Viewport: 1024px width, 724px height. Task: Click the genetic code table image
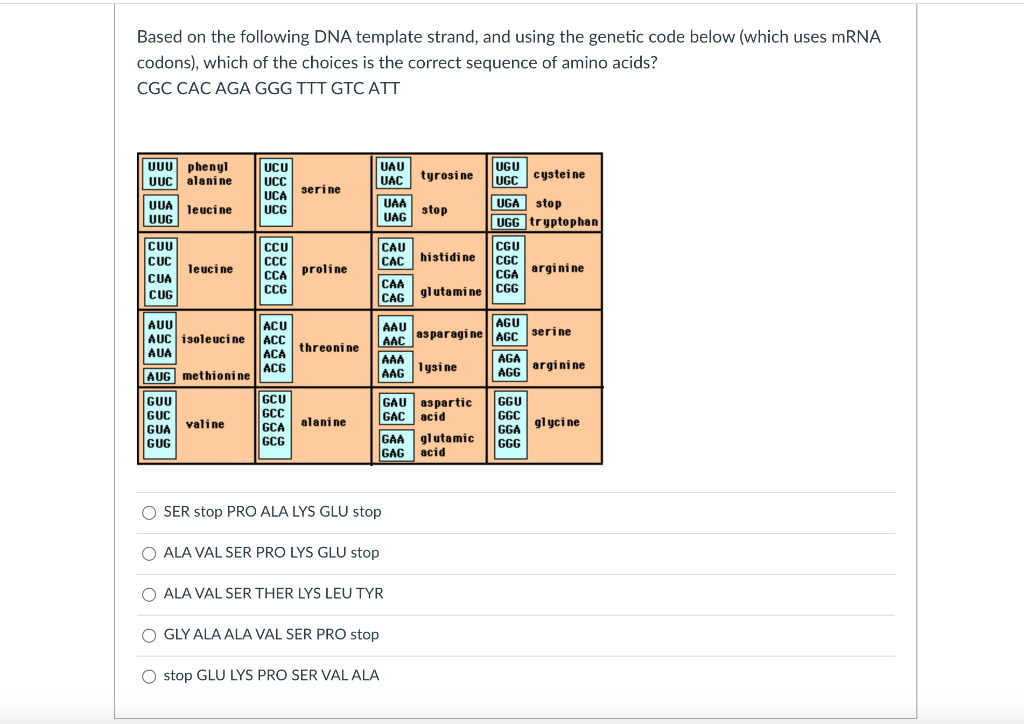pyautogui.click(x=370, y=307)
